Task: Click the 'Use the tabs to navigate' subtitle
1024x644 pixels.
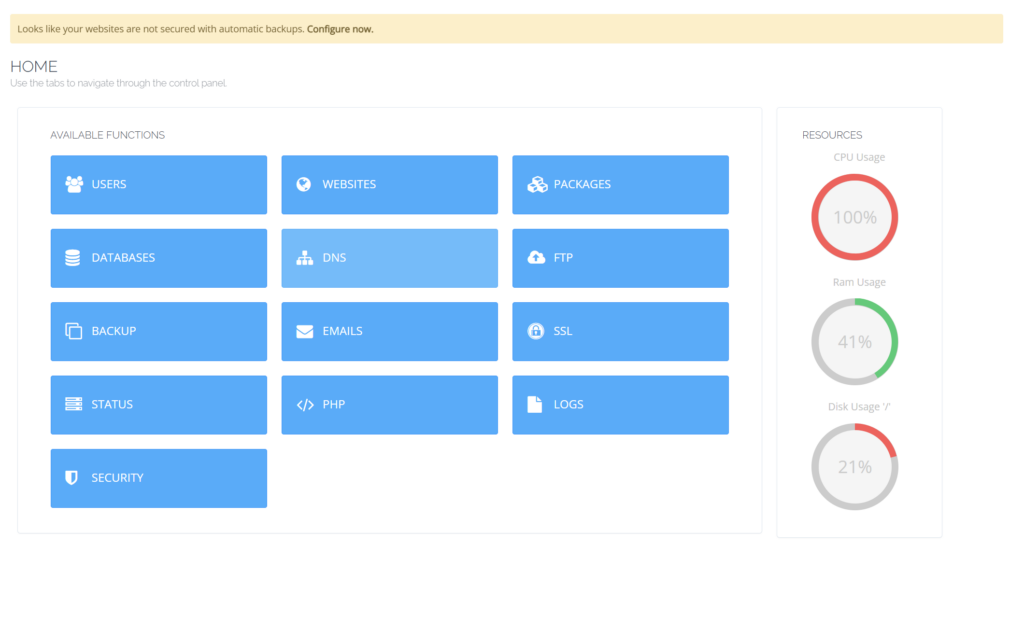Action: point(118,84)
